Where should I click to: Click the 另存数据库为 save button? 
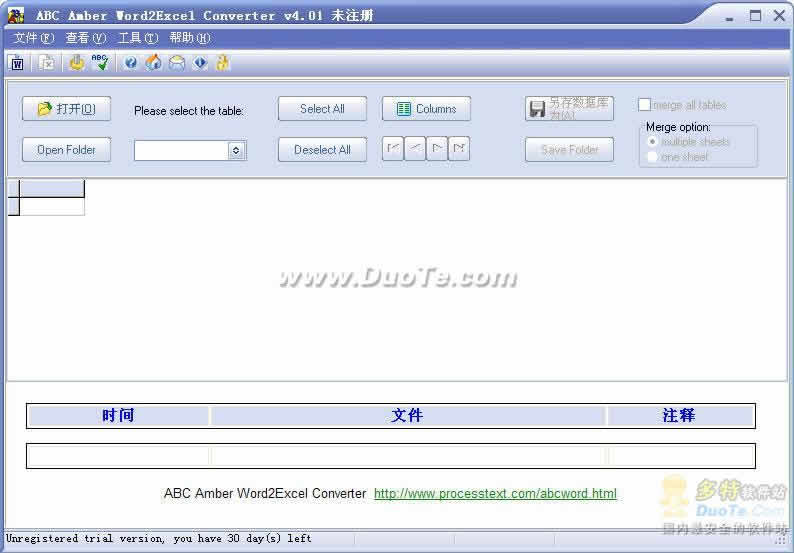pos(569,109)
